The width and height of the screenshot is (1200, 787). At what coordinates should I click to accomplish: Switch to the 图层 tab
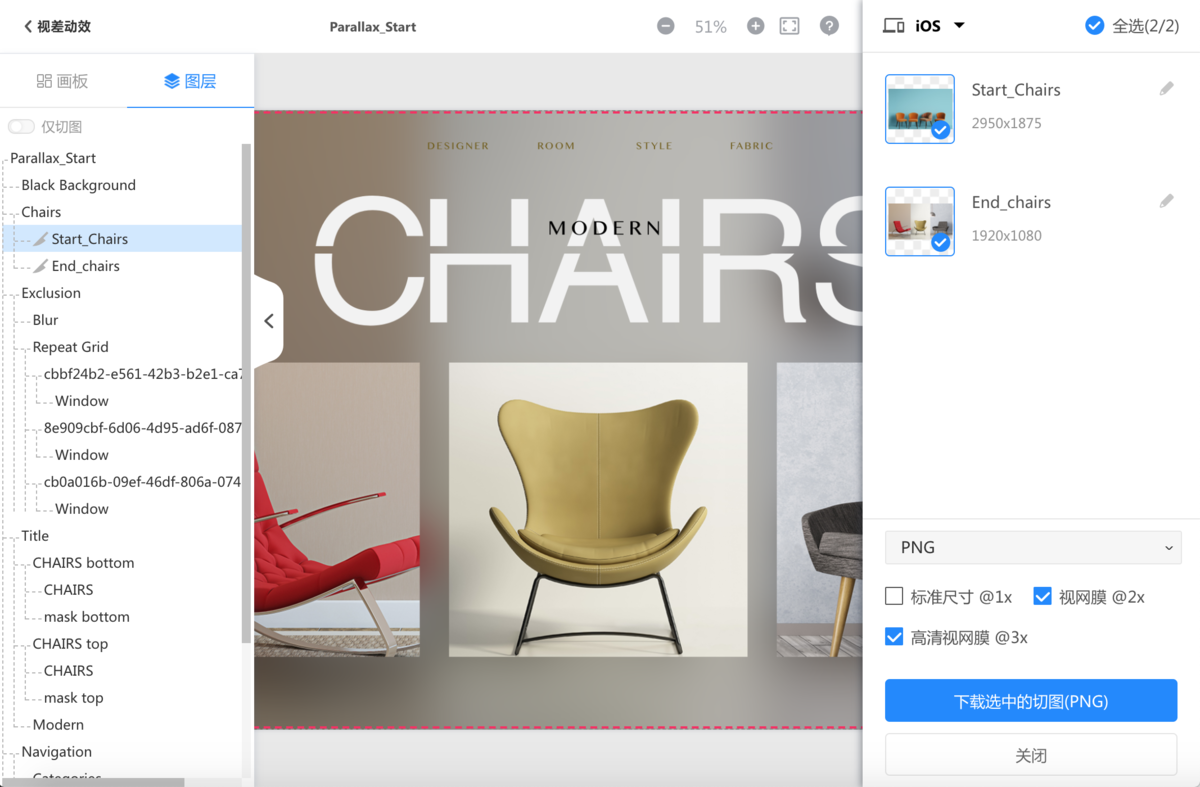click(190, 81)
